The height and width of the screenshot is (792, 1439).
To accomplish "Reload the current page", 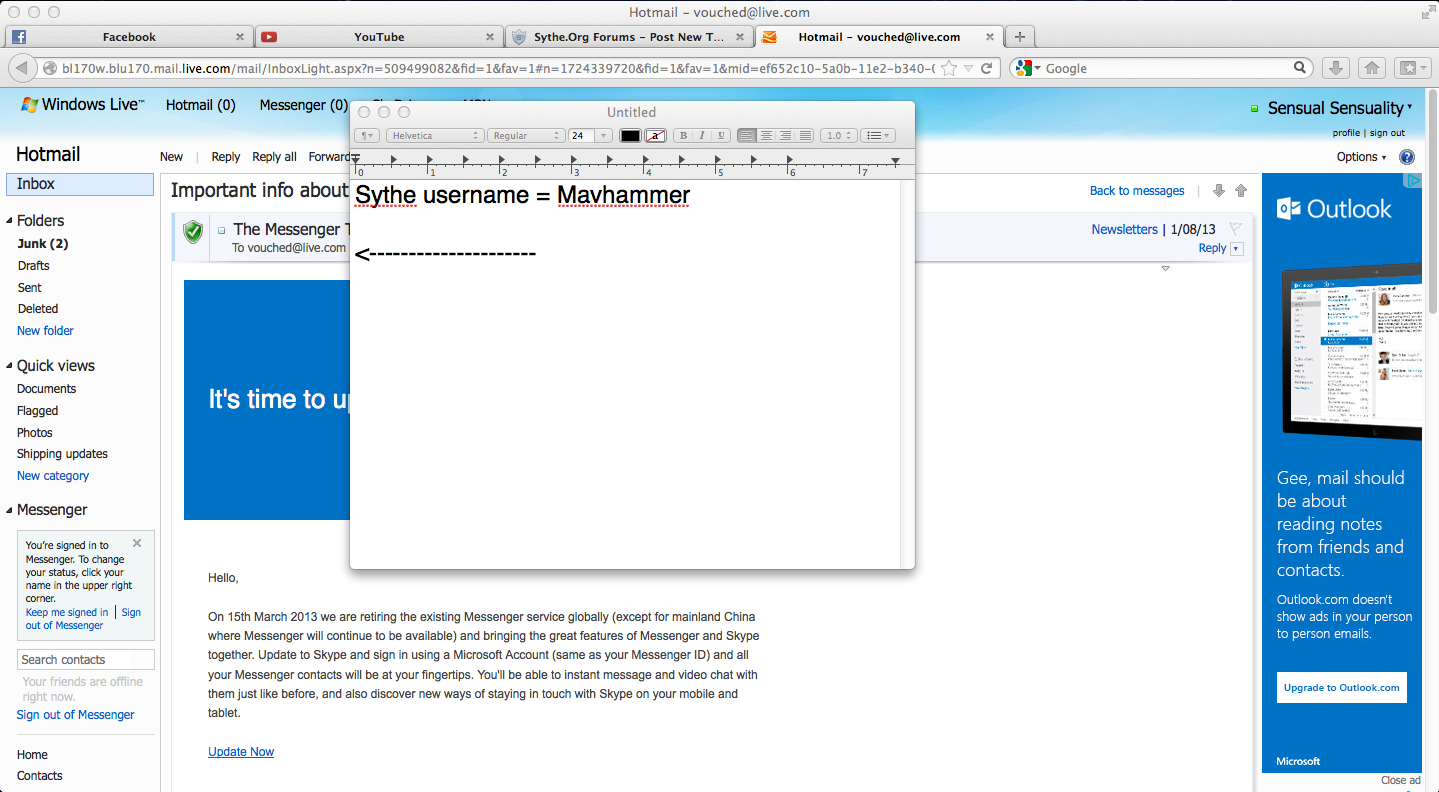I will coord(987,68).
